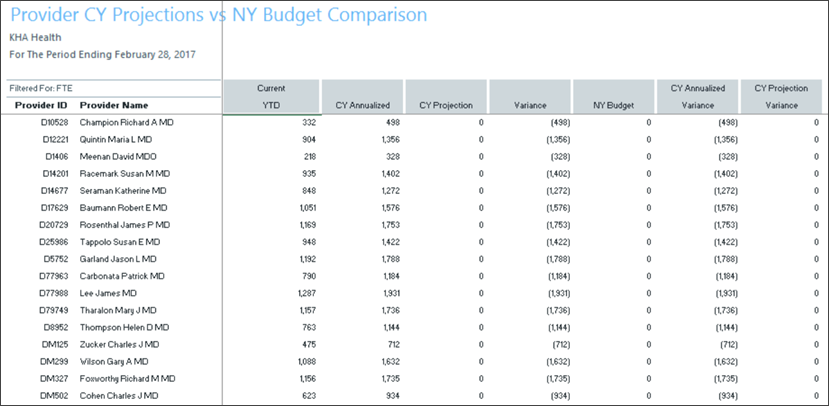The width and height of the screenshot is (829, 406).
Task: Select Cohen Charles J MD row
Action: [x=119, y=395]
